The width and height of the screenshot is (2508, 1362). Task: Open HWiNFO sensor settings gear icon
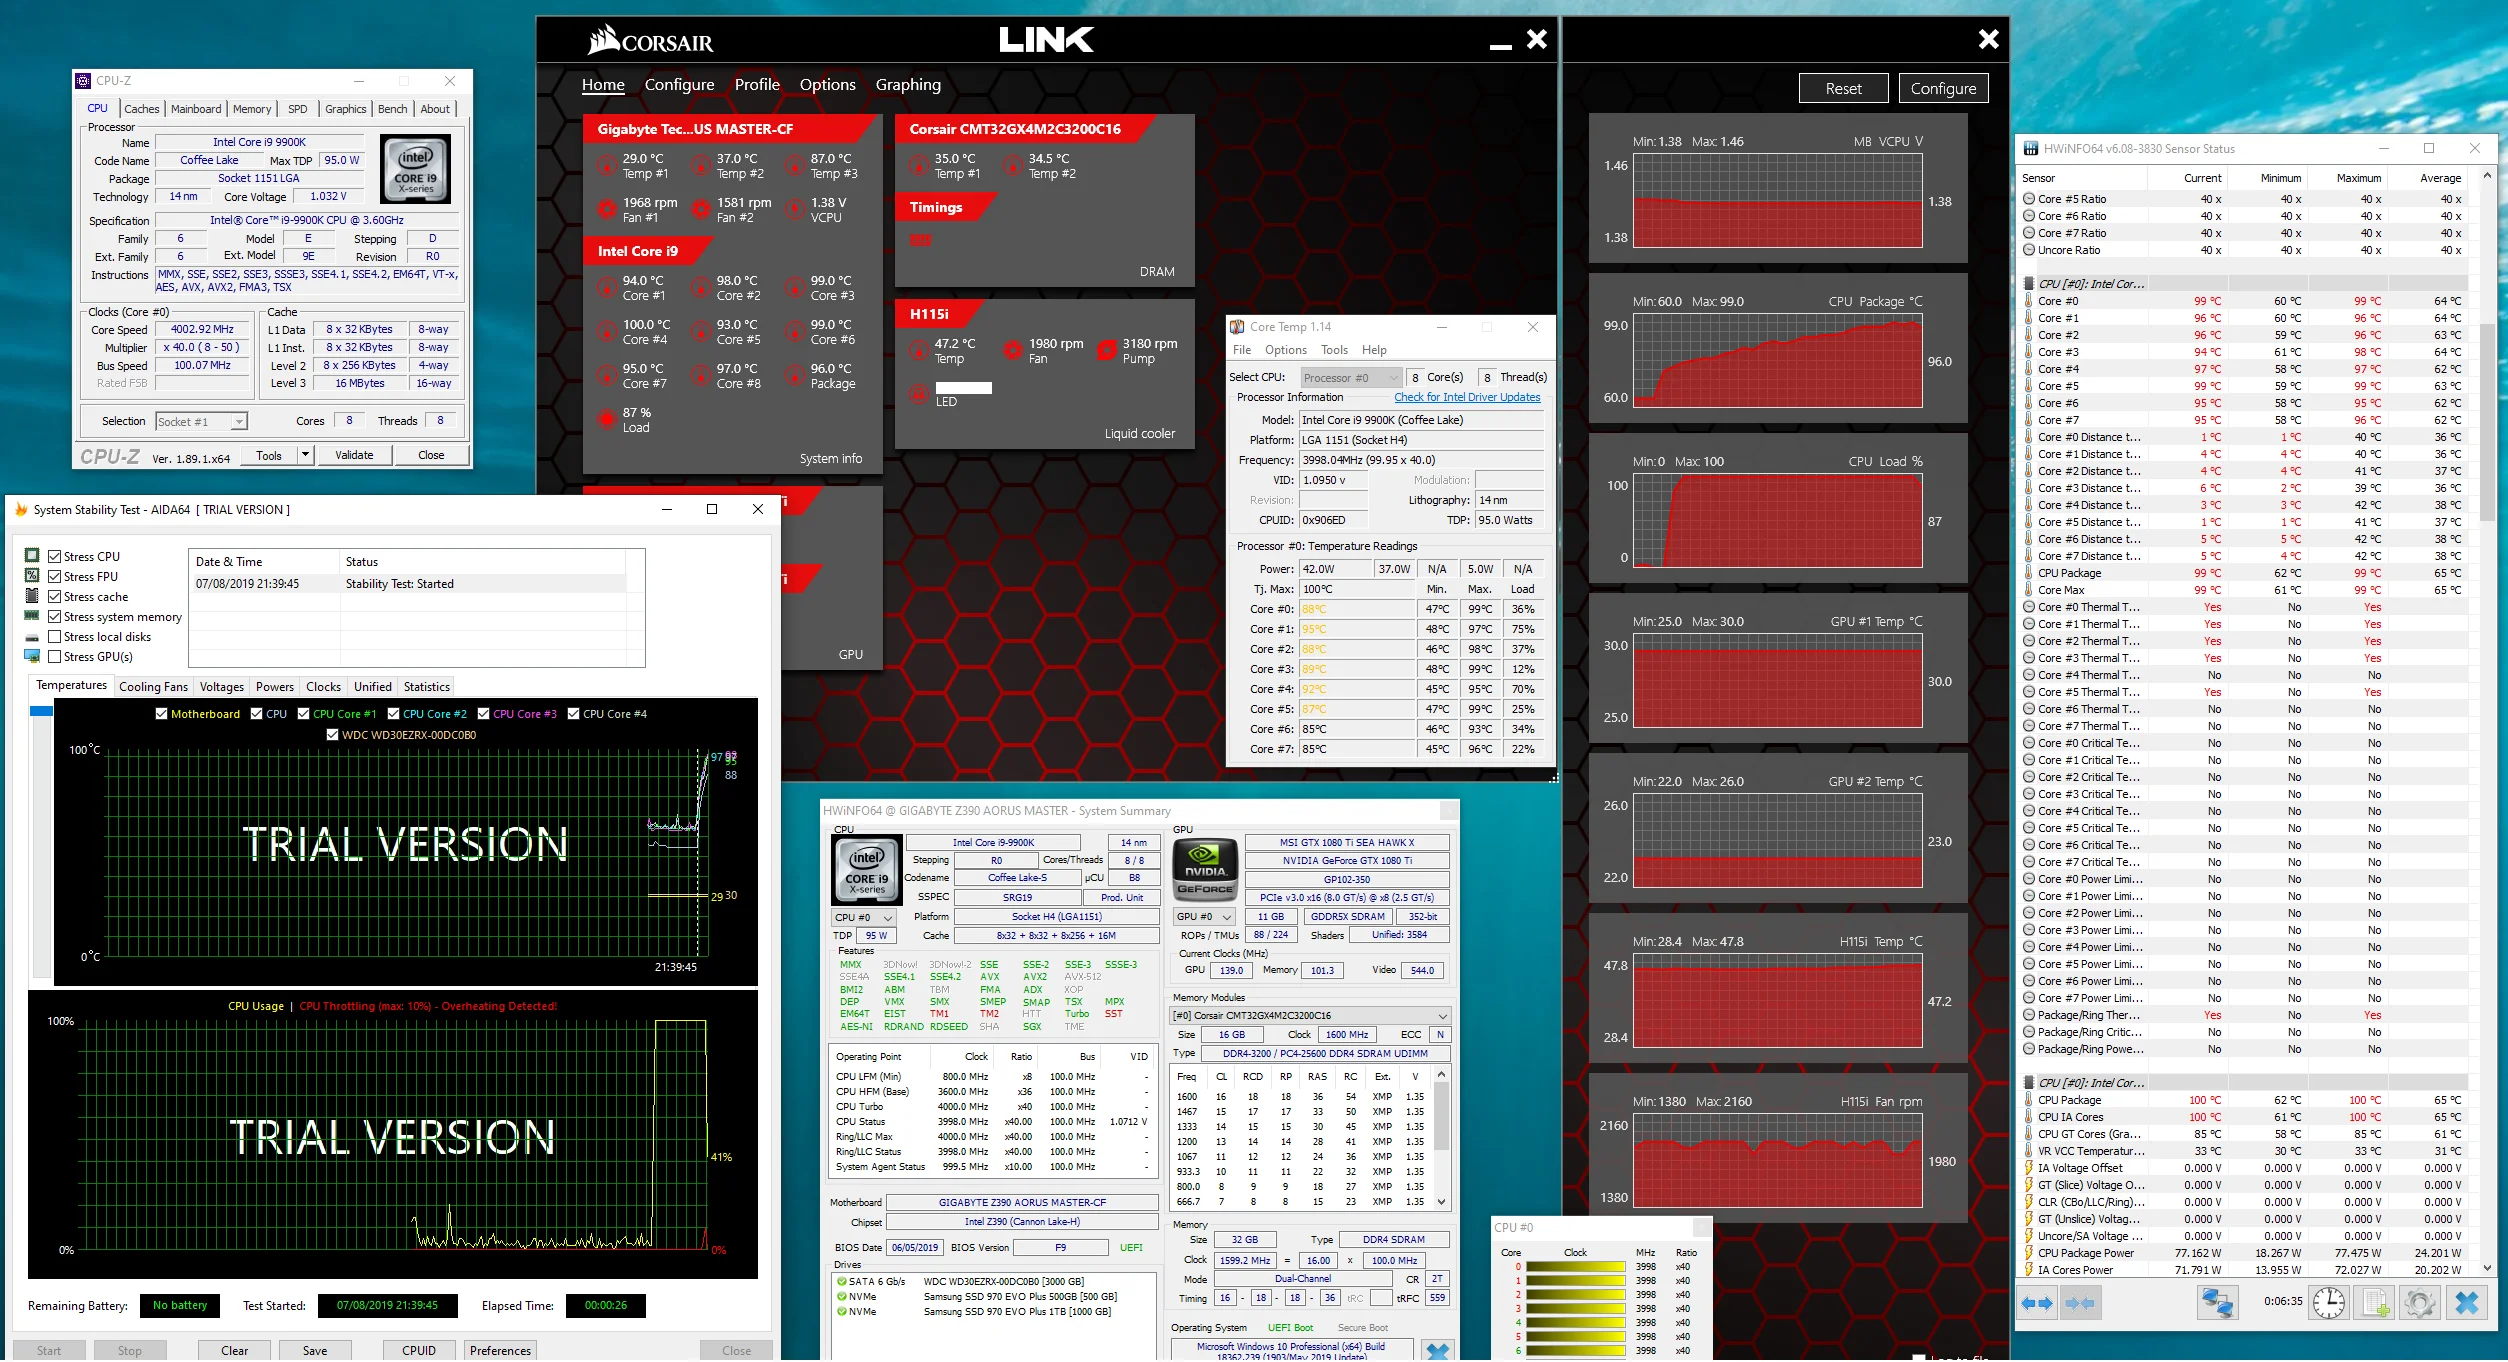pyautogui.click(x=2419, y=1303)
